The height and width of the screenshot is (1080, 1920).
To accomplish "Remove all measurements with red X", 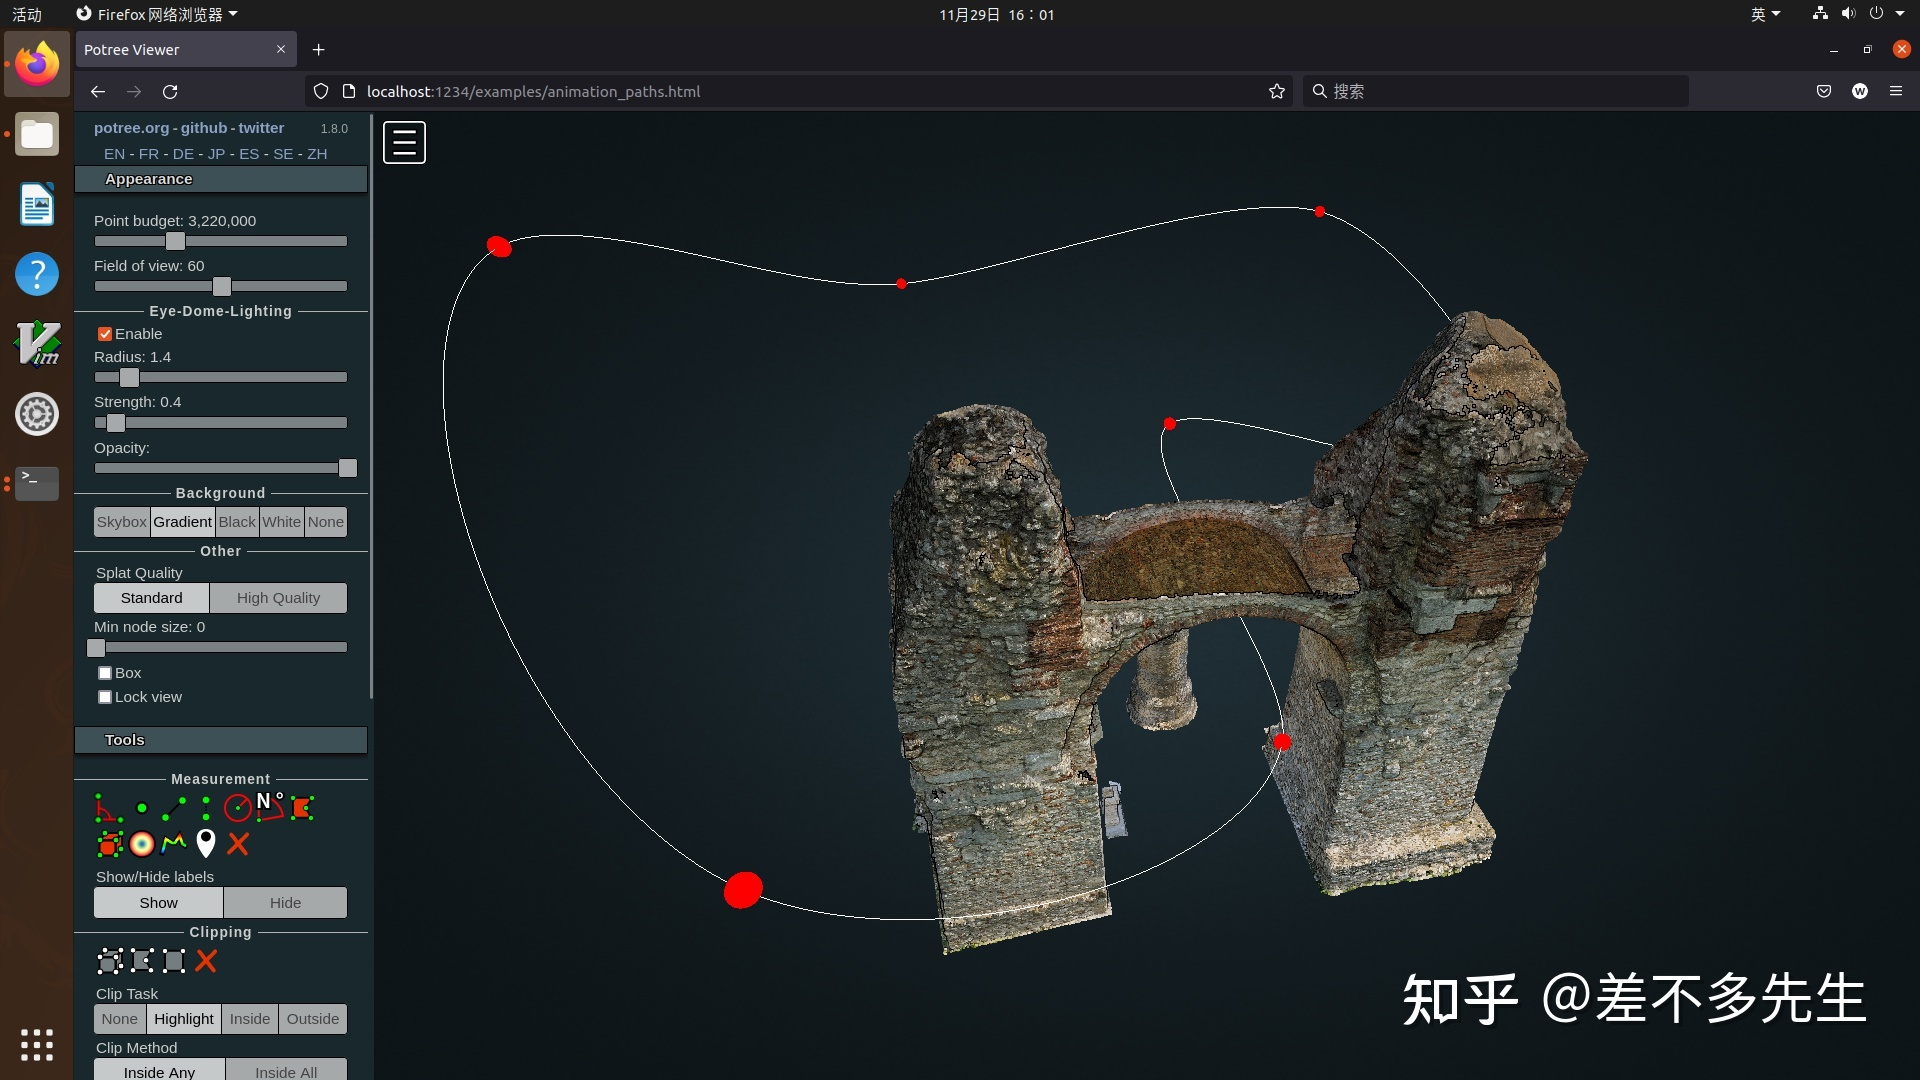I will click(x=238, y=844).
